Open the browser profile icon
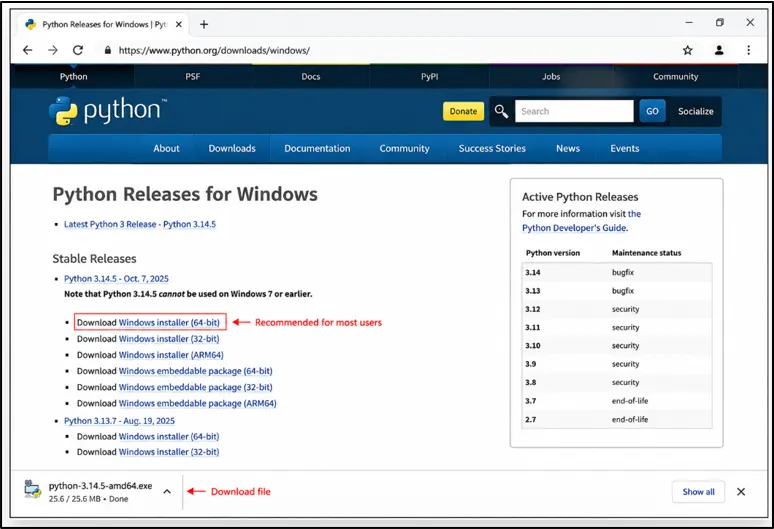This screenshot has width=774, height=529. coord(719,50)
